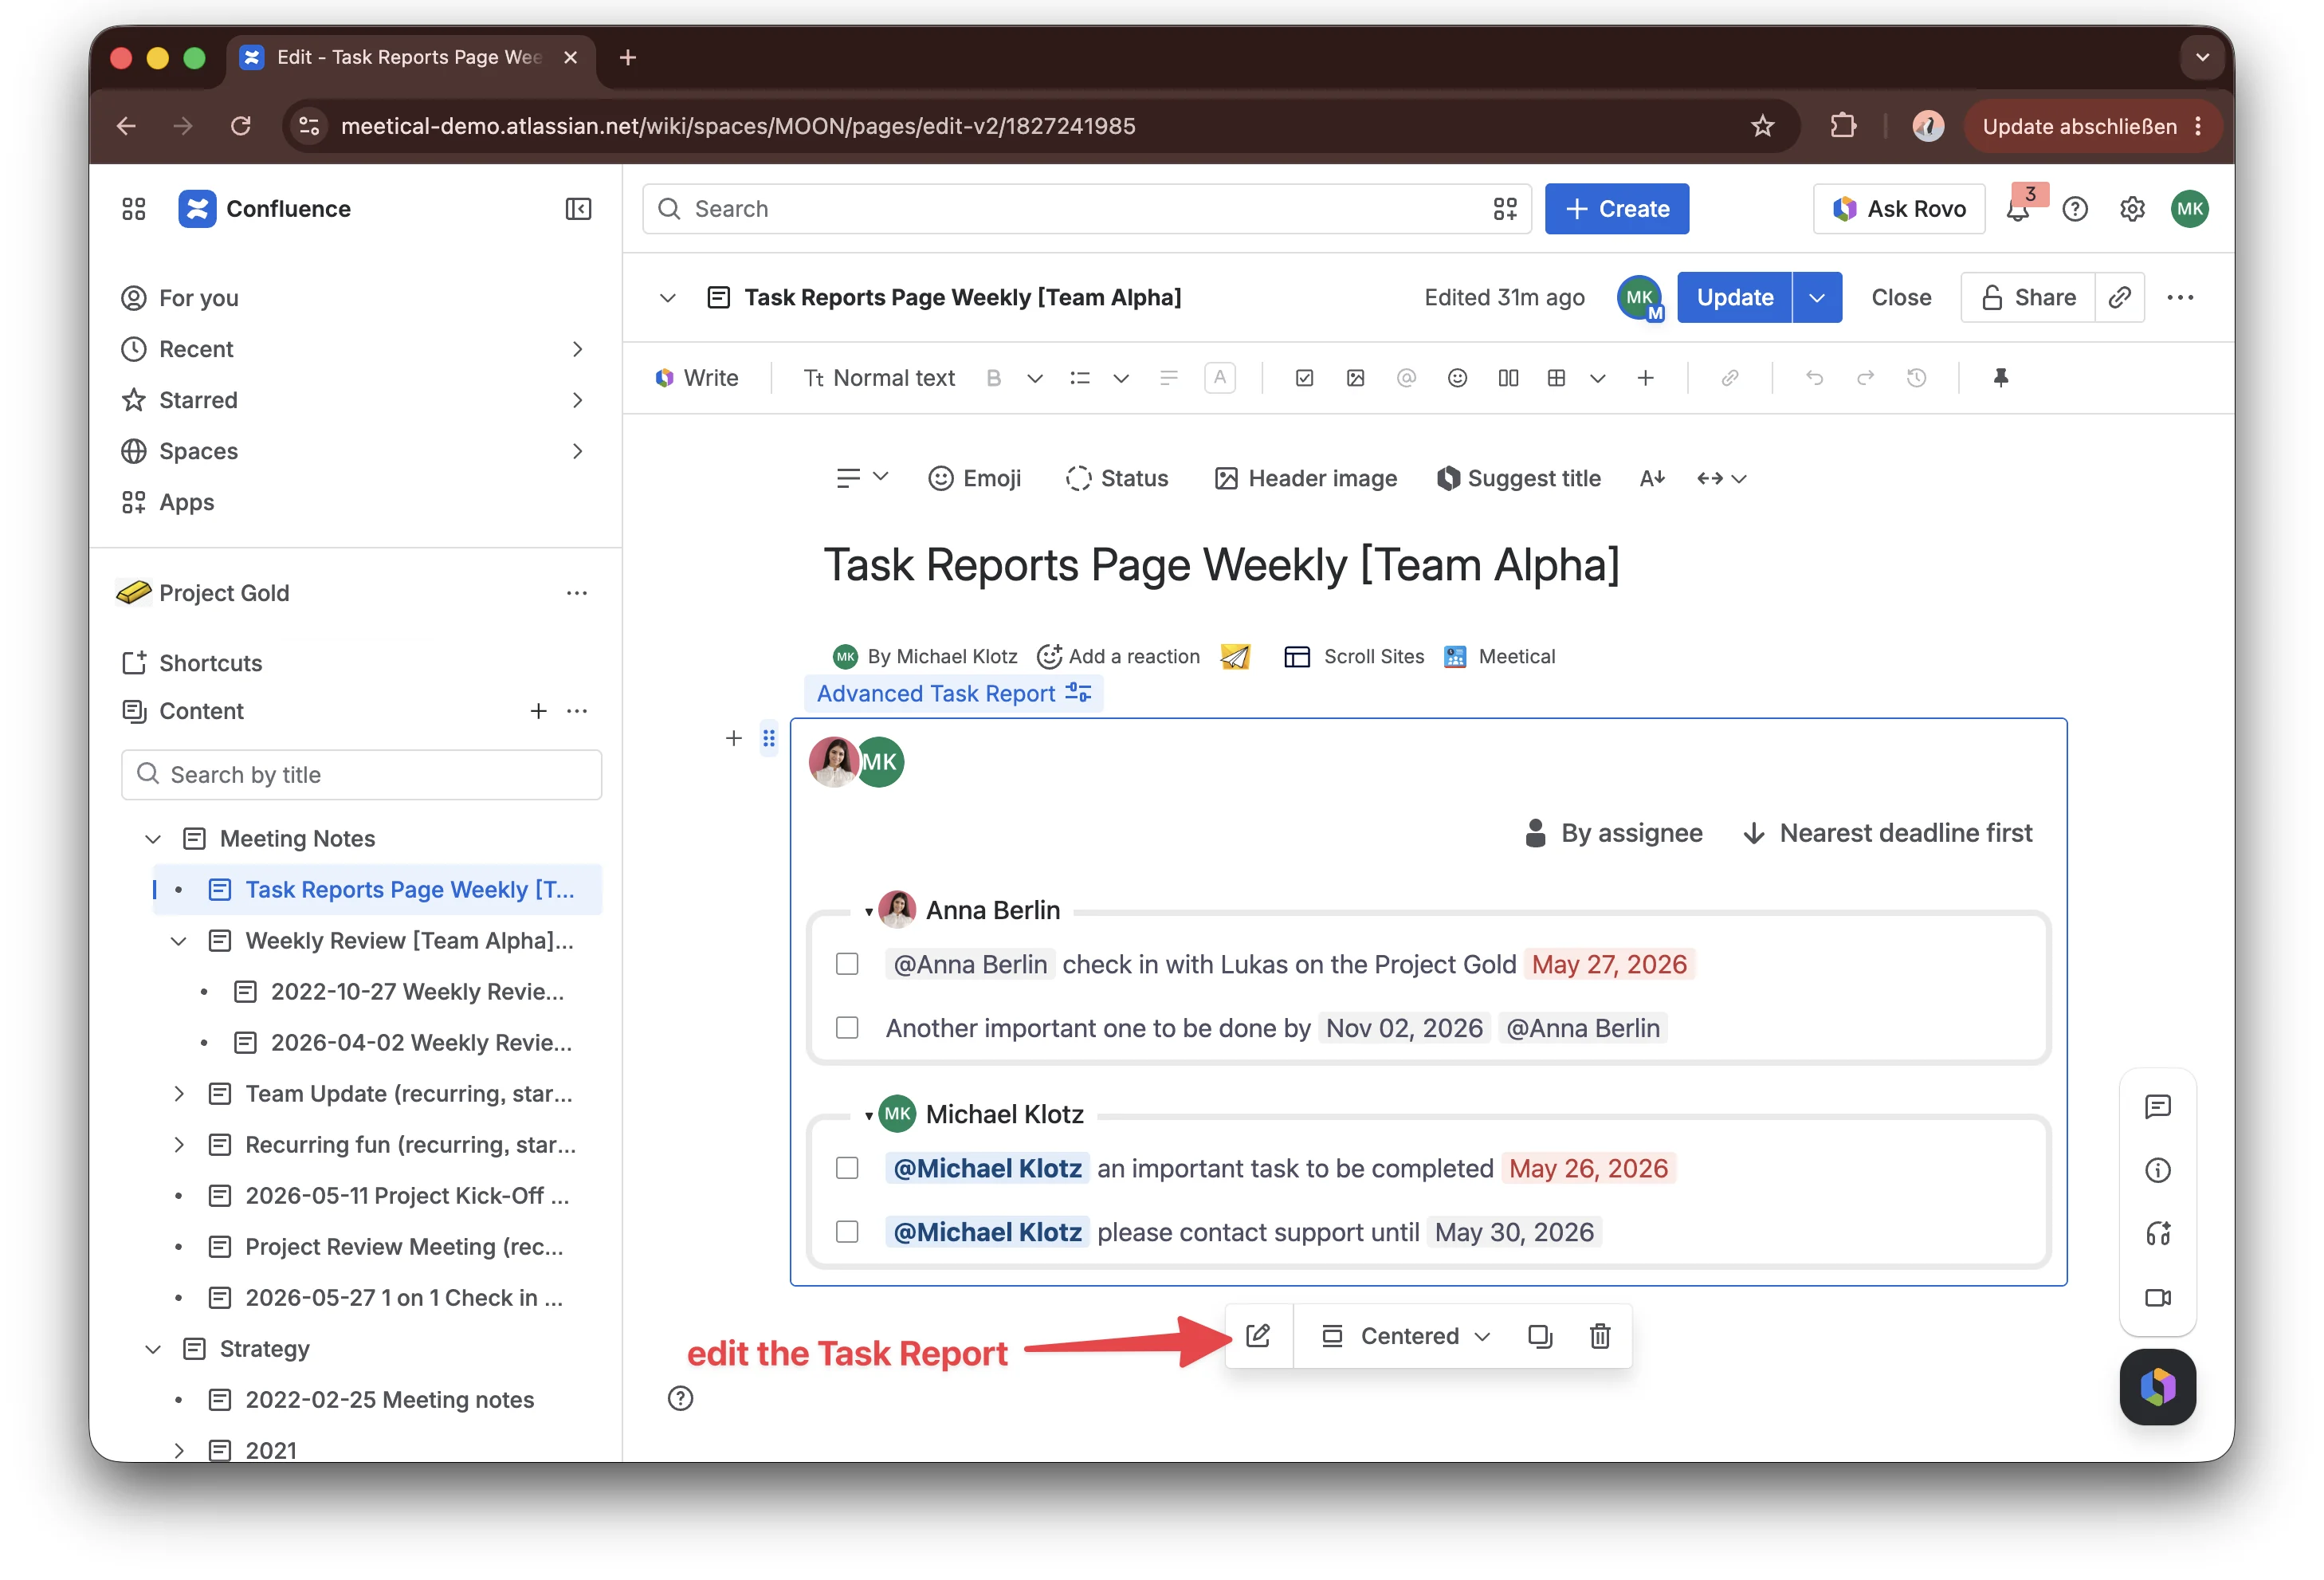This screenshot has width=2324, height=1580.
Task: Launch the Rovo chat floating button
Action: click(2157, 1386)
